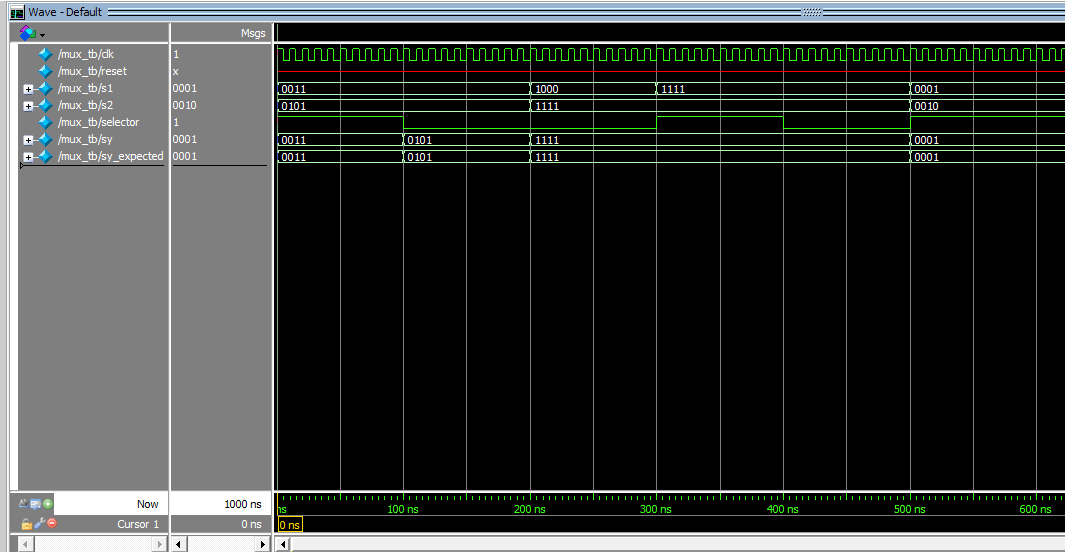
Task: Select the reset value x in Msgs column
Action: click(x=176, y=71)
